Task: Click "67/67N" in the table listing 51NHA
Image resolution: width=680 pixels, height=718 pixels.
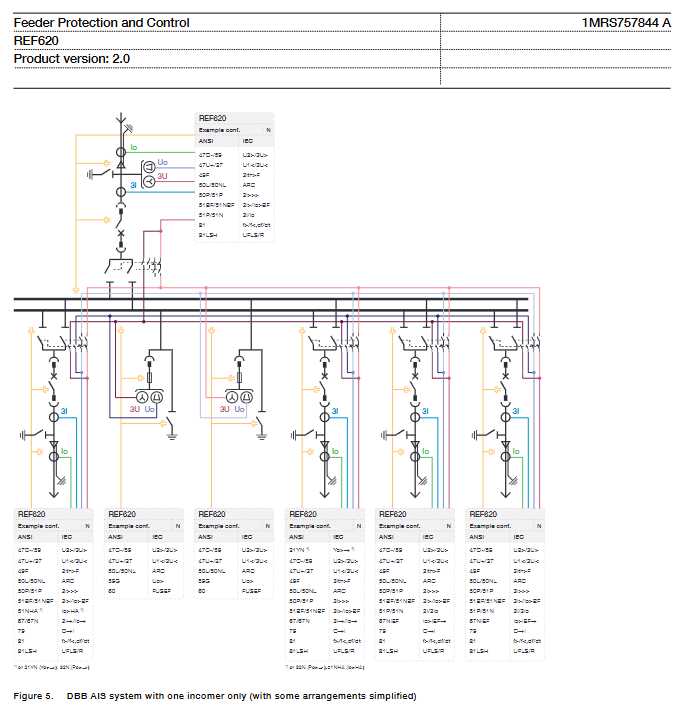Action: [x=28, y=621]
